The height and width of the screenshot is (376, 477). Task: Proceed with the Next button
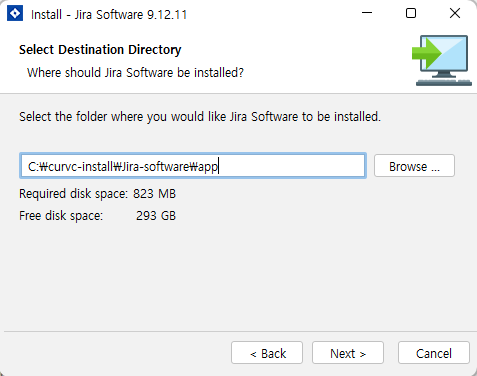click(x=348, y=353)
